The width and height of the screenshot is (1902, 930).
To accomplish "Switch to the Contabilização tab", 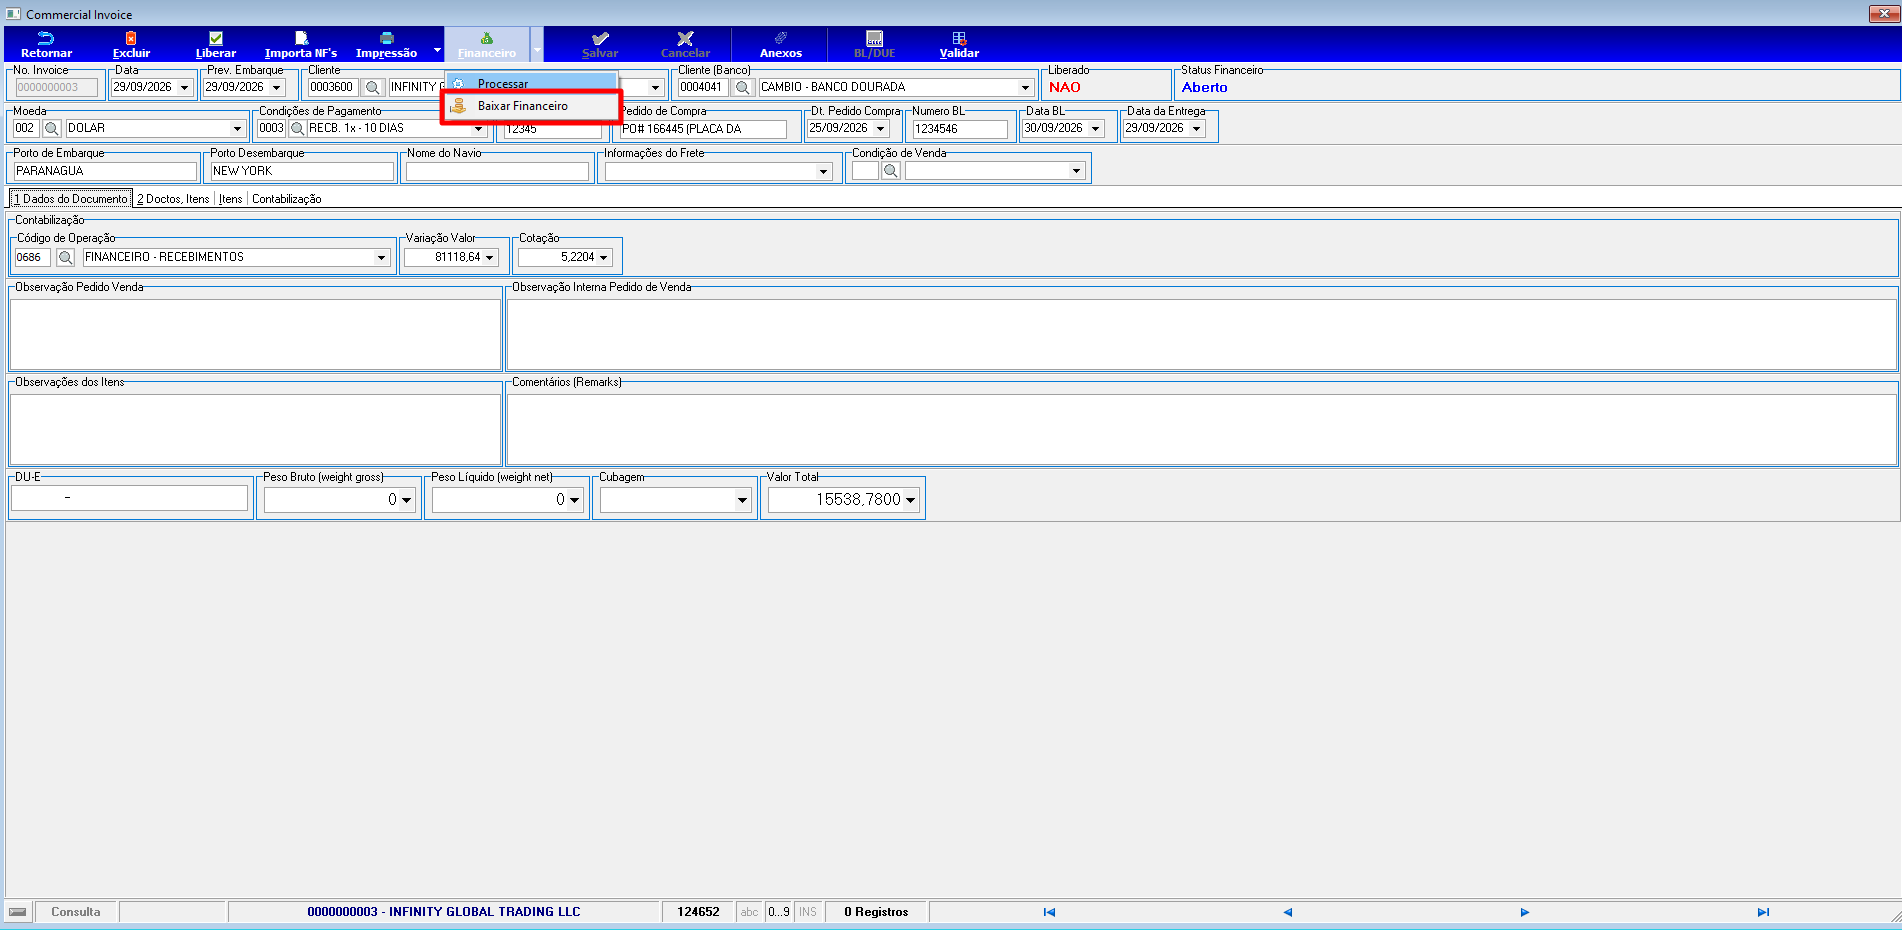I will pyautogui.click(x=287, y=199).
